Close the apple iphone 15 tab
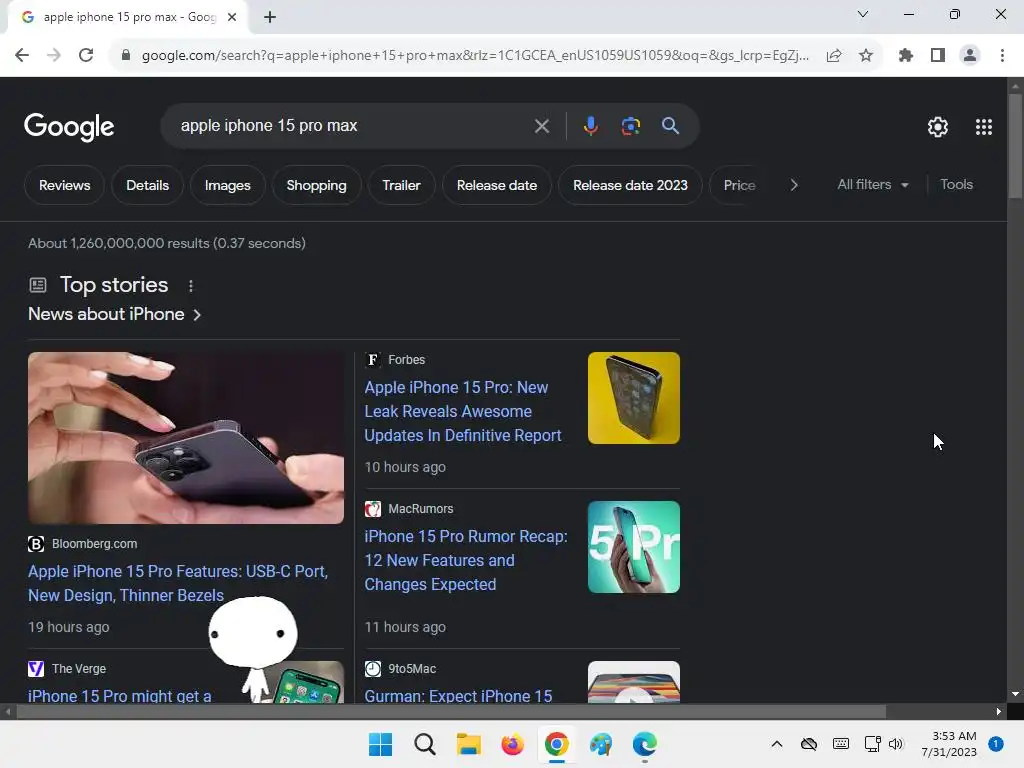Screen dimensions: 1024x768 pyautogui.click(x=232, y=18)
